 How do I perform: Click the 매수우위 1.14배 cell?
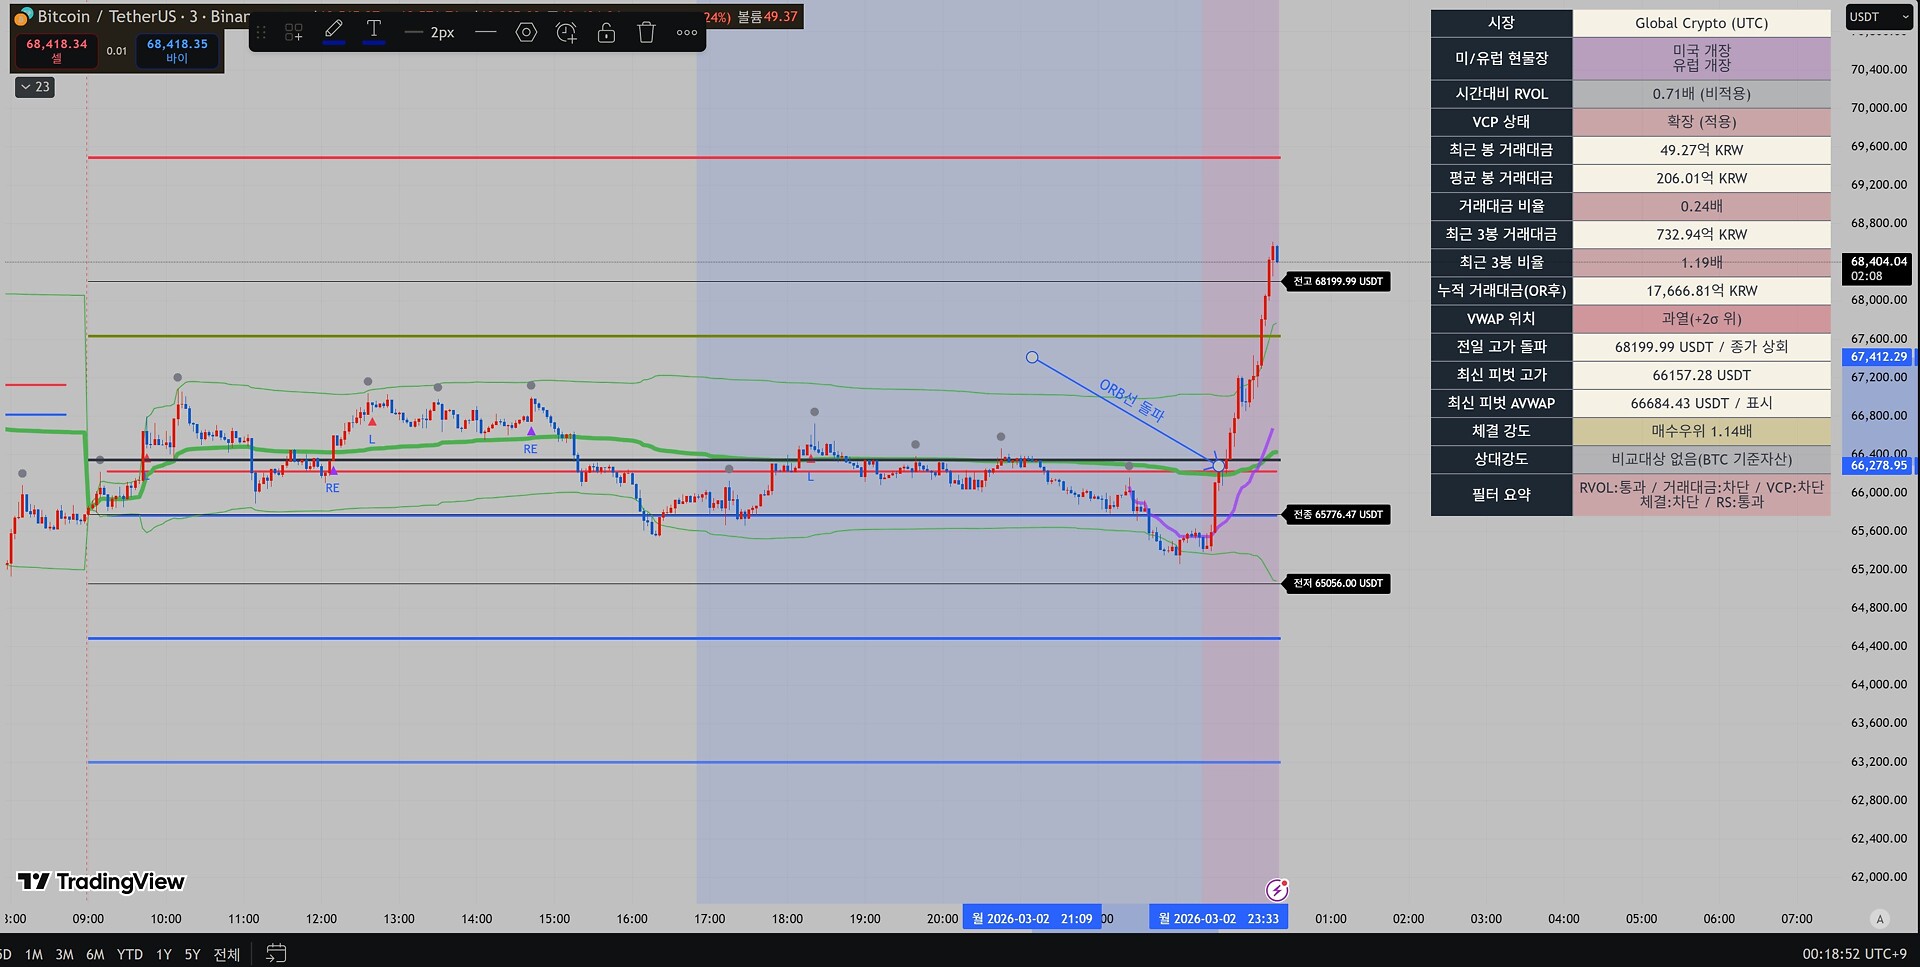click(1701, 431)
